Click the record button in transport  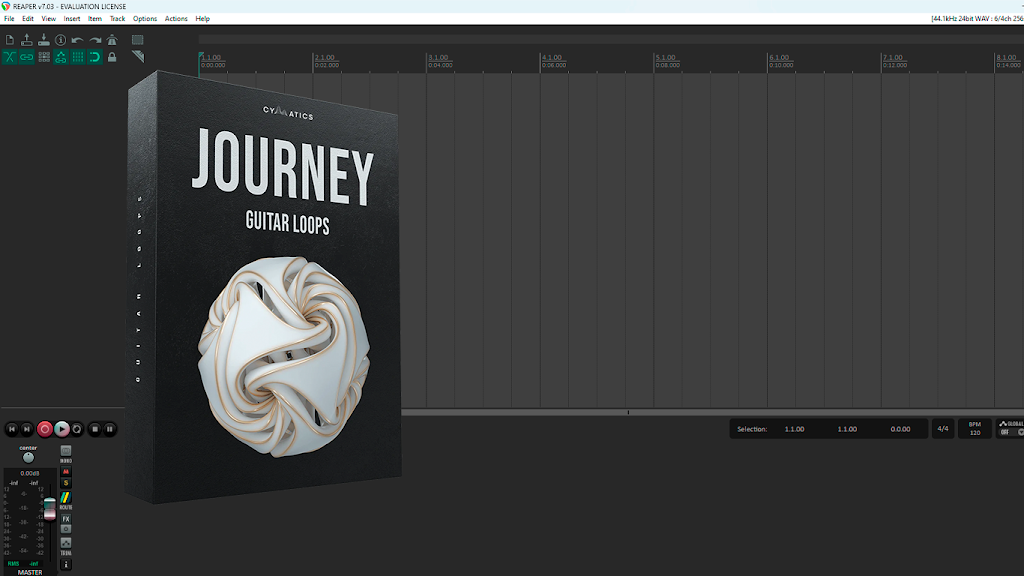point(44,429)
